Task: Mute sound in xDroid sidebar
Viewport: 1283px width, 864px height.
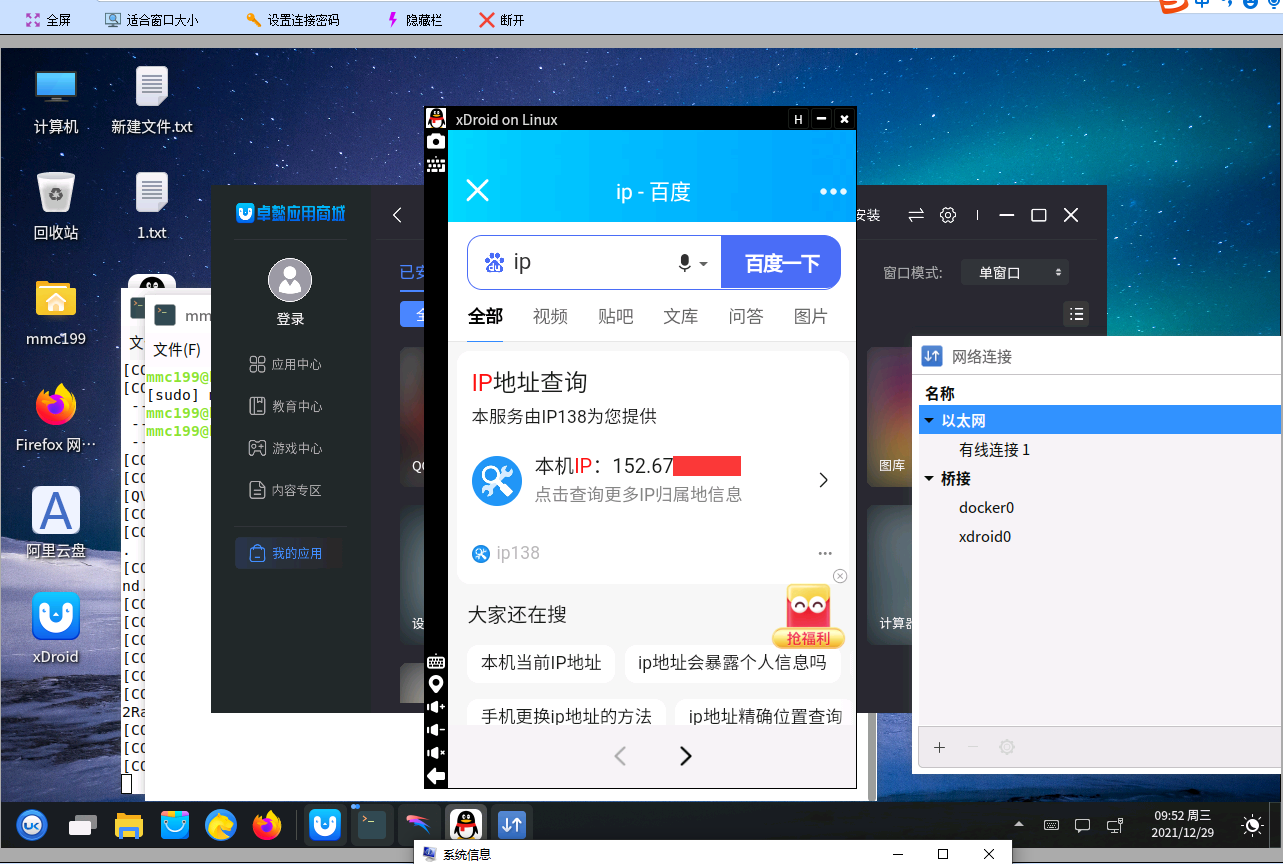Action: click(436, 753)
